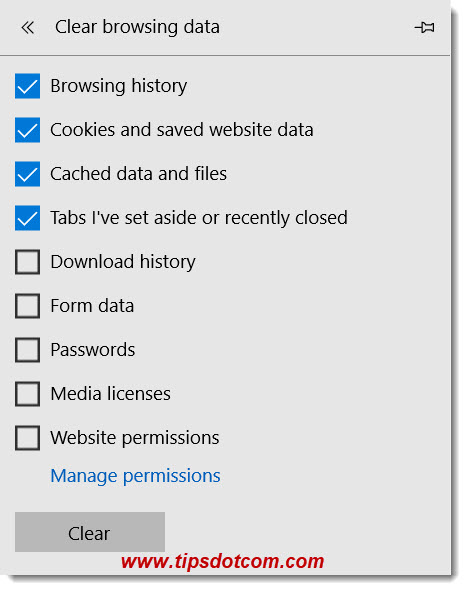Click the 'Passwords' label text
Viewport: 466px width, 590px height.
tap(93, 350)
